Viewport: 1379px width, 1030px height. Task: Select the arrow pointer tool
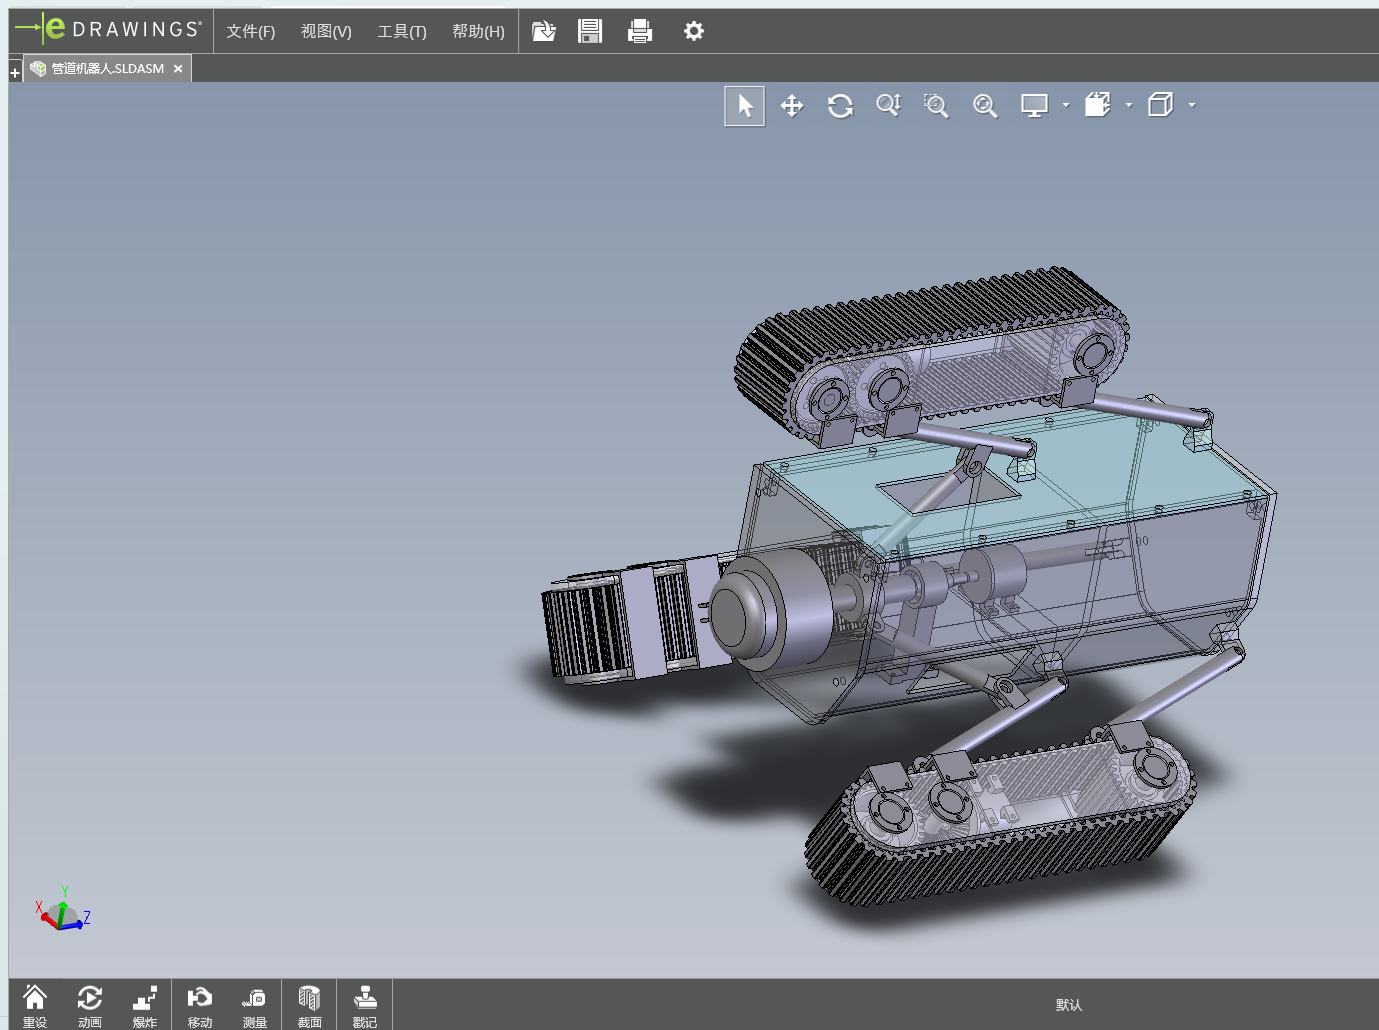pyautogui.click(x=745, y=106)
